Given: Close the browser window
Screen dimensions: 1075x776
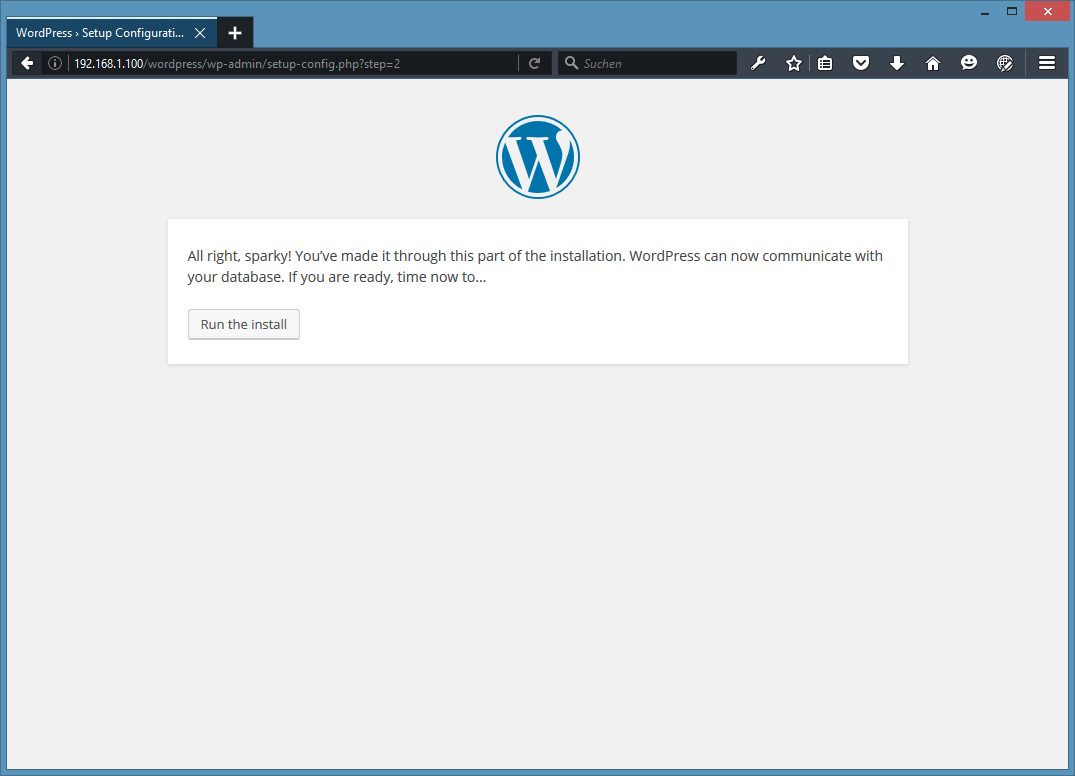Looking at the screenshot, I should pos(1048,12).
